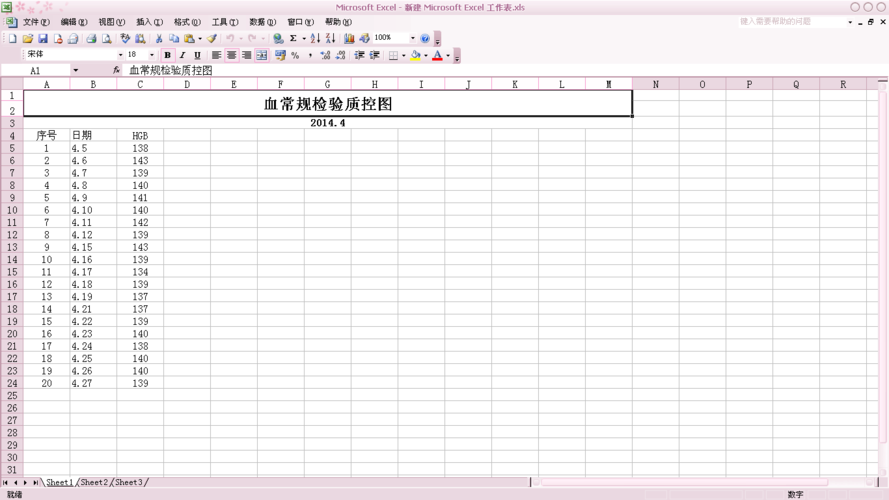Run the spelling check tool
Viewport: 889px width, 500px height.
[125, 39]
